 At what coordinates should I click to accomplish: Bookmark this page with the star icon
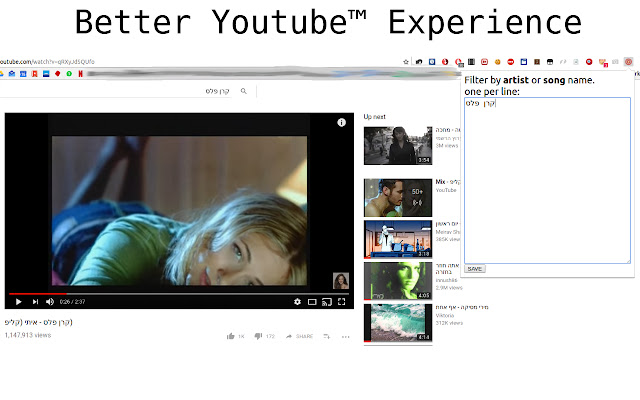(406, 62)
